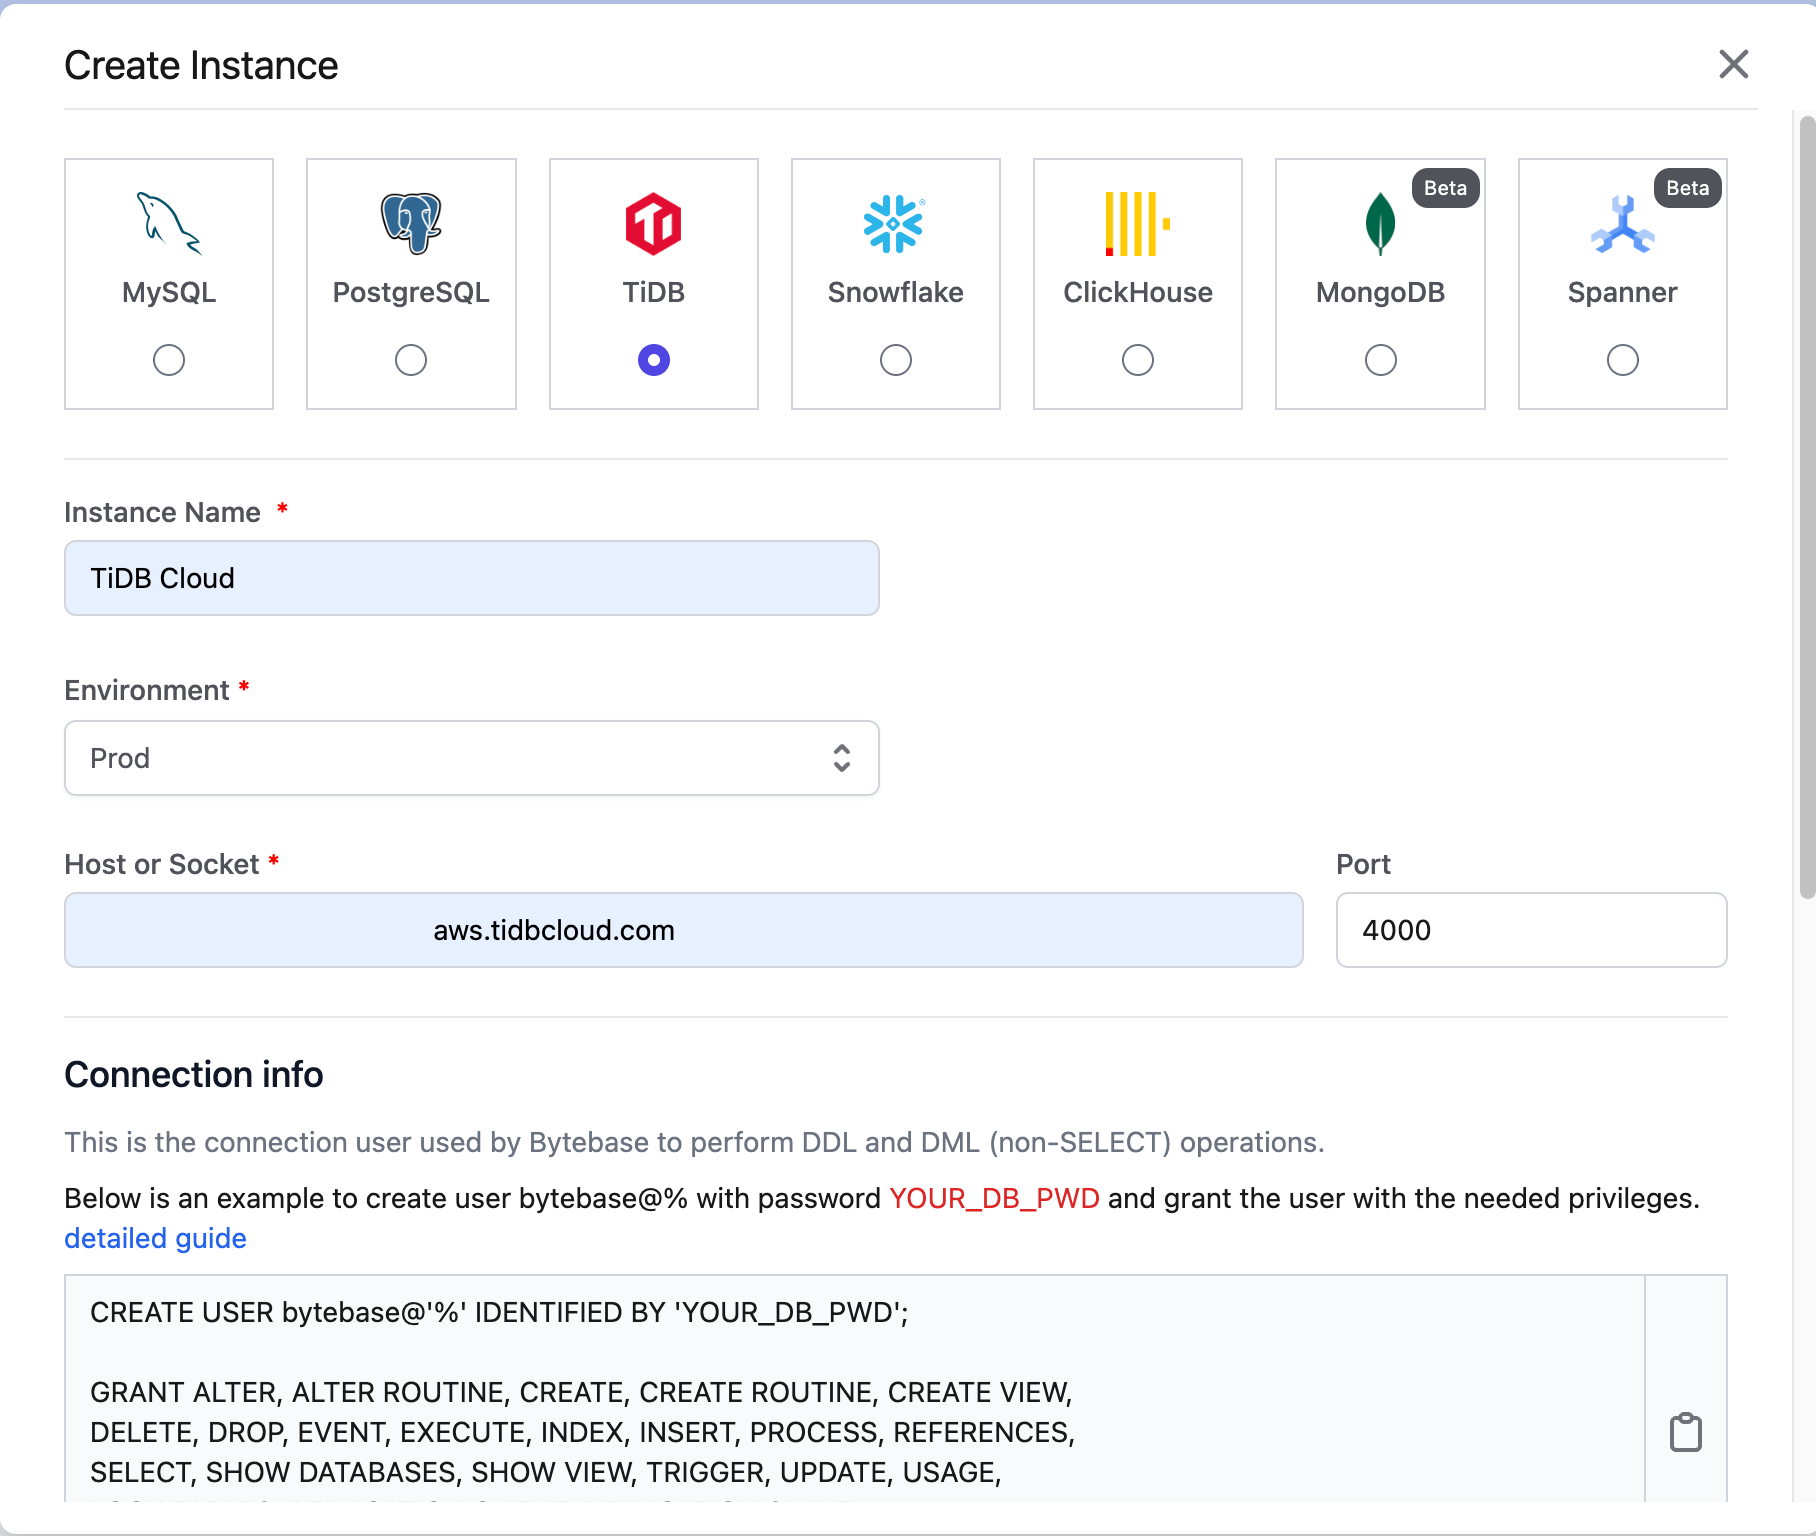The image size is (1816, 1536).
Task: Click the TiDB logo icon
Action: (653, 224)
